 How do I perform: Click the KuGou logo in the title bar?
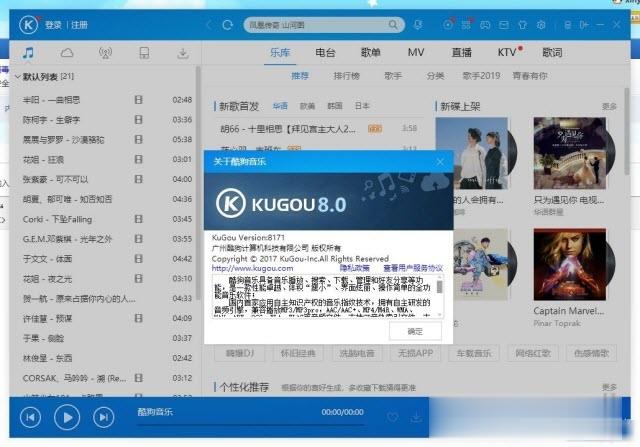[28, 25]
